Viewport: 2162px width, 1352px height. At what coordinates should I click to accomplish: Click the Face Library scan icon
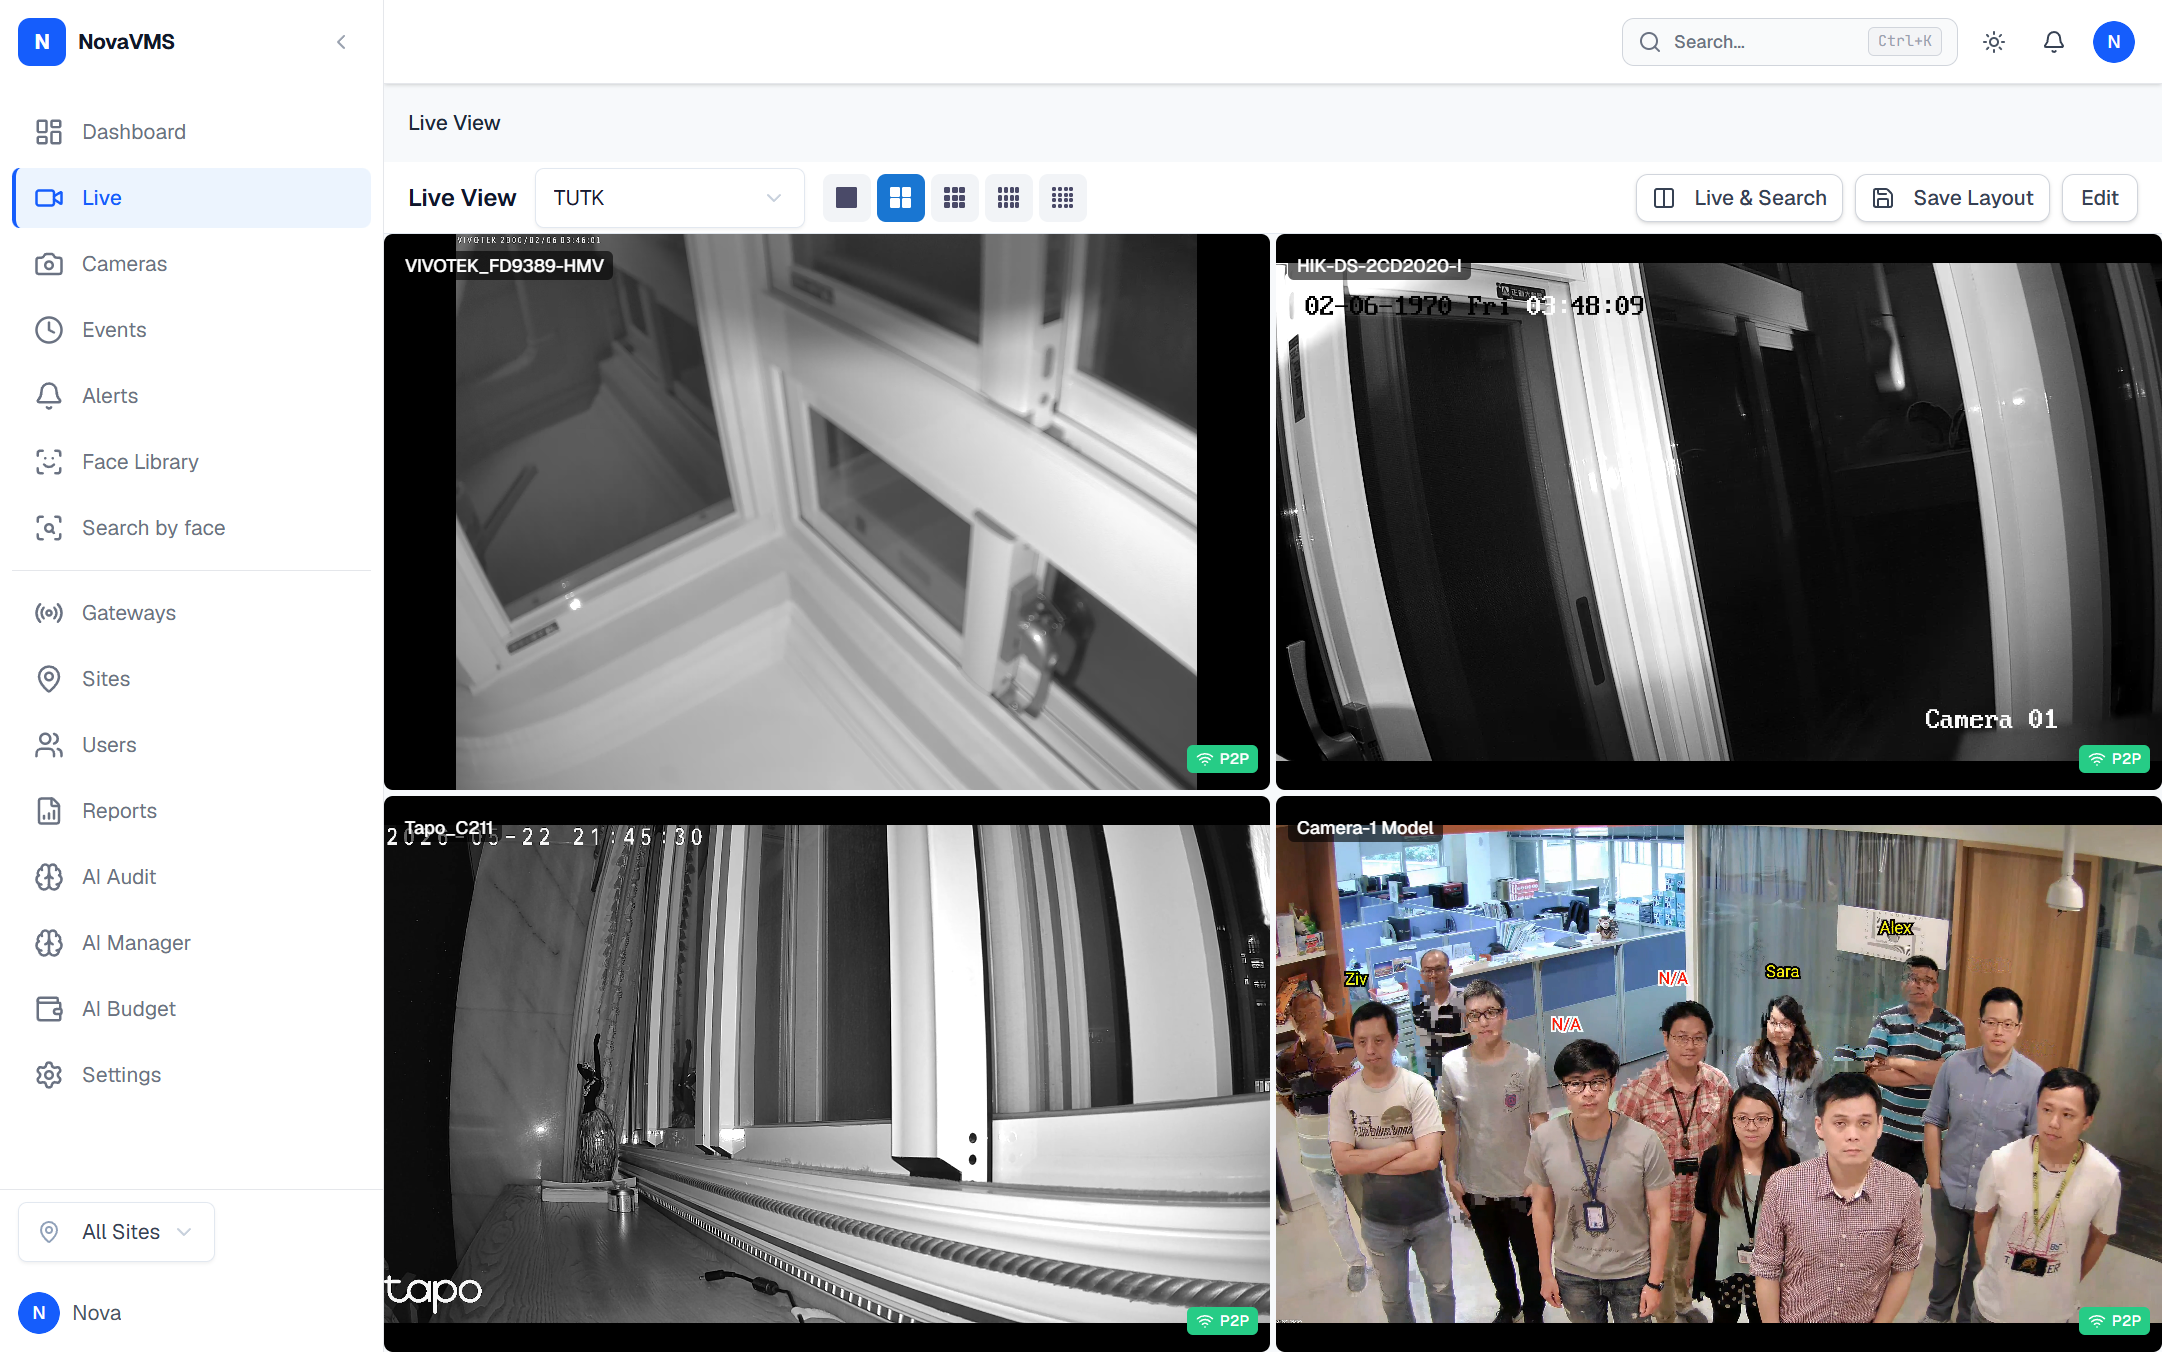[49, 462]
